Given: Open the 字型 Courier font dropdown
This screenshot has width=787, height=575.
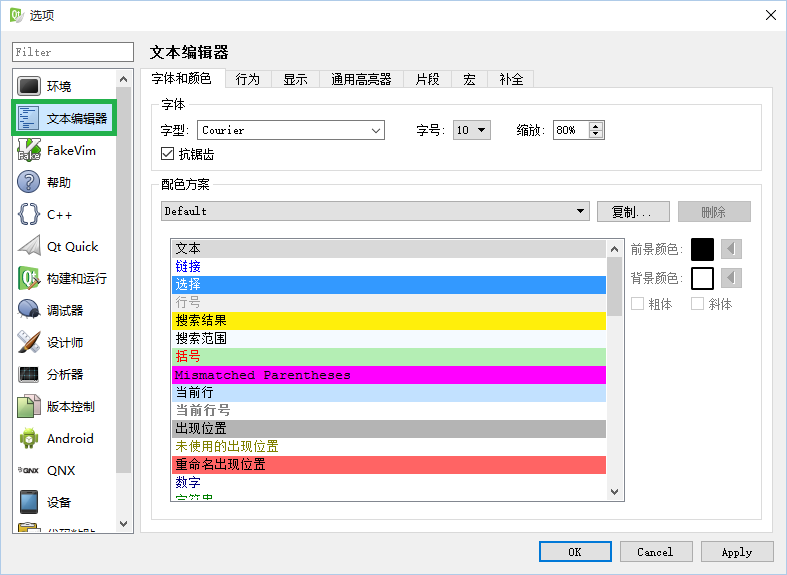Looking at the screenshot, I should coord(291,130).
